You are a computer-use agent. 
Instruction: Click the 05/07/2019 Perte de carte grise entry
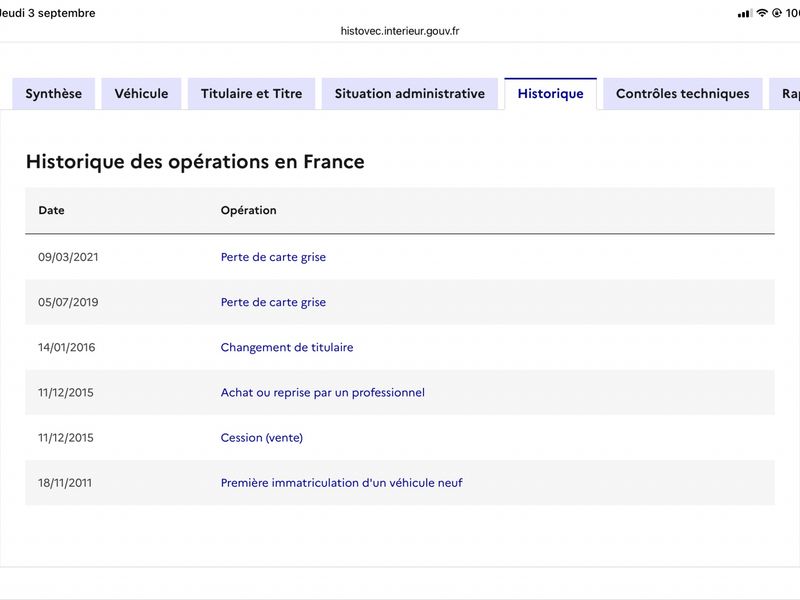click(x=273, y=302)
